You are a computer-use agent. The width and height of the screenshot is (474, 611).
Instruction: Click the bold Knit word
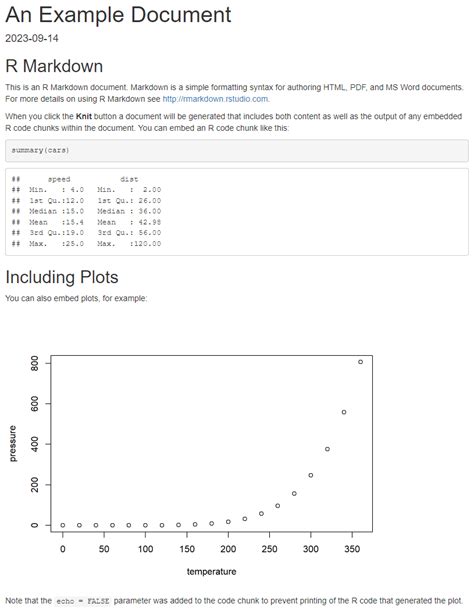point(84,116)
